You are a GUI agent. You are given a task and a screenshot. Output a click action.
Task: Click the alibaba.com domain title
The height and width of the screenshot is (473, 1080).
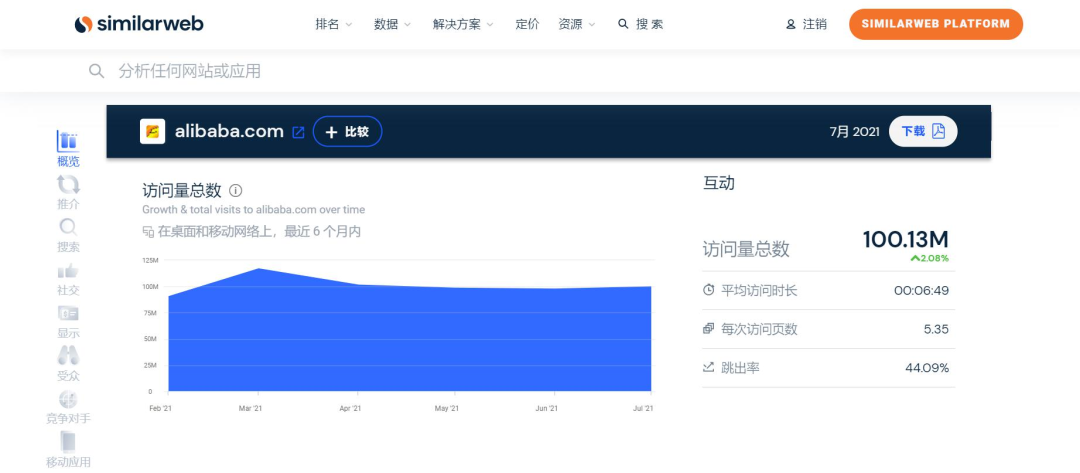point(229,132)
